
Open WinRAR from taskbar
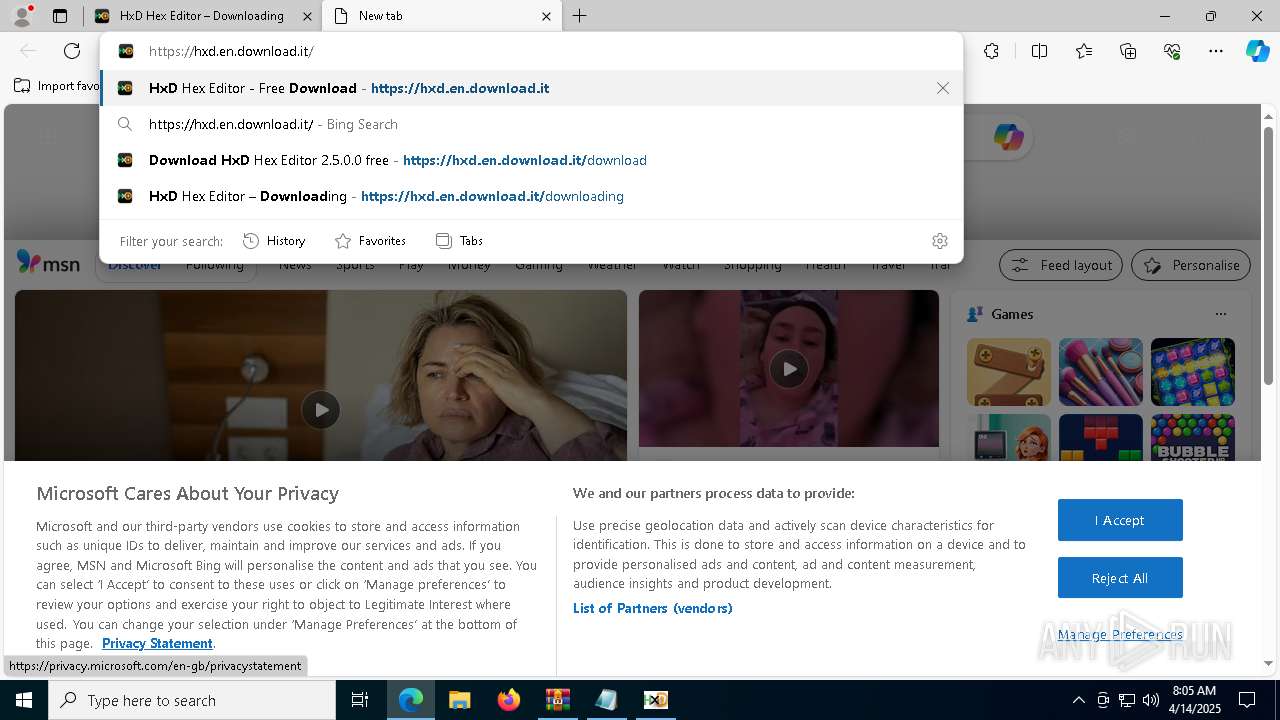[x=557, y=700]
